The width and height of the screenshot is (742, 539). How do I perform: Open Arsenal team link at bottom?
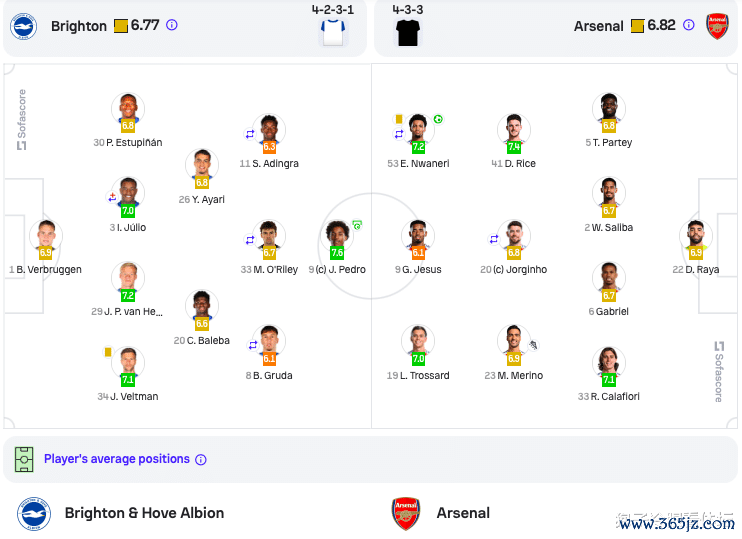click(463, 513)
